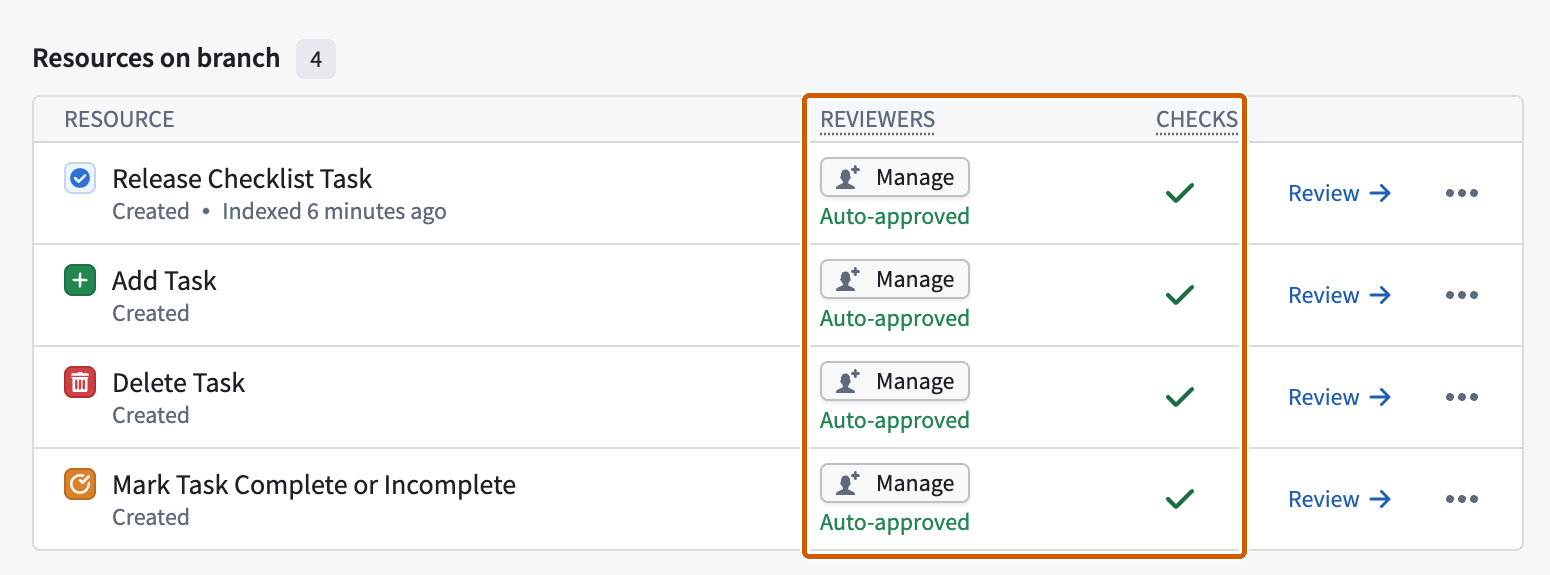This screenshot has width=1550, height=575.
Task: Review the Delete Task resource
Action: [x=1339, y=397]
